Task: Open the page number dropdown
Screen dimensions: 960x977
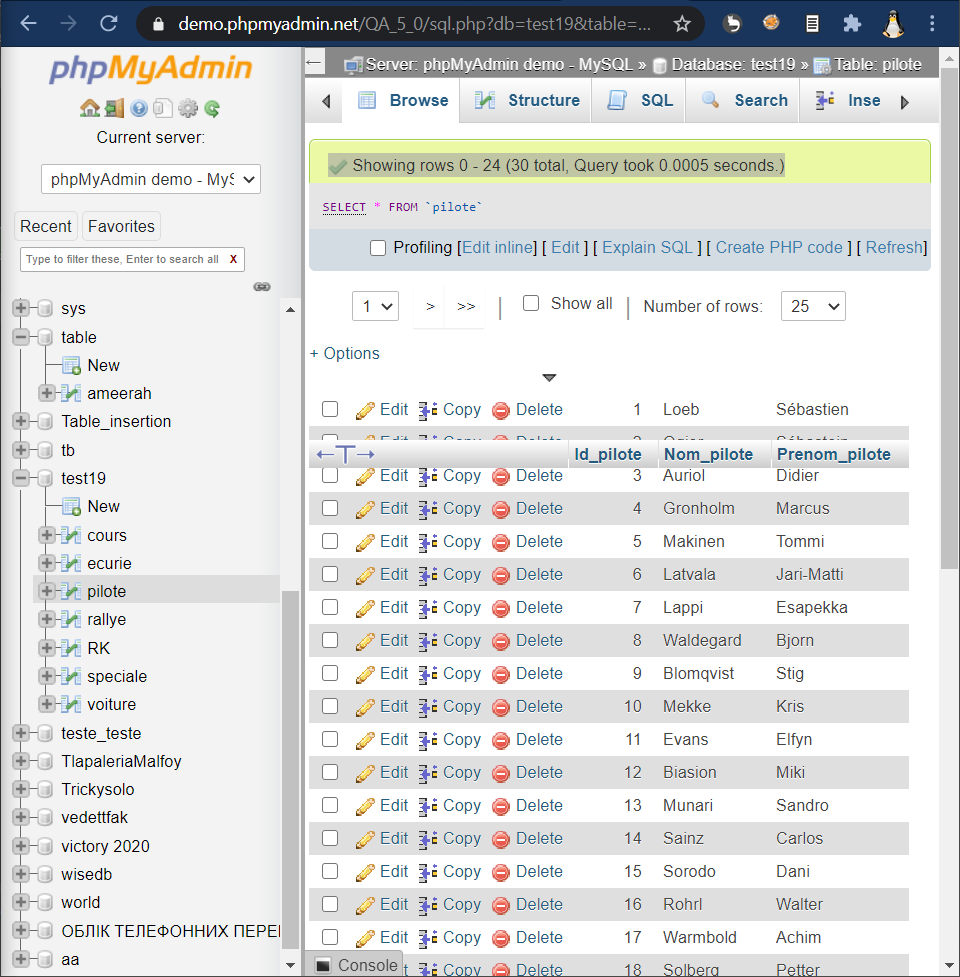Action: 376,306
